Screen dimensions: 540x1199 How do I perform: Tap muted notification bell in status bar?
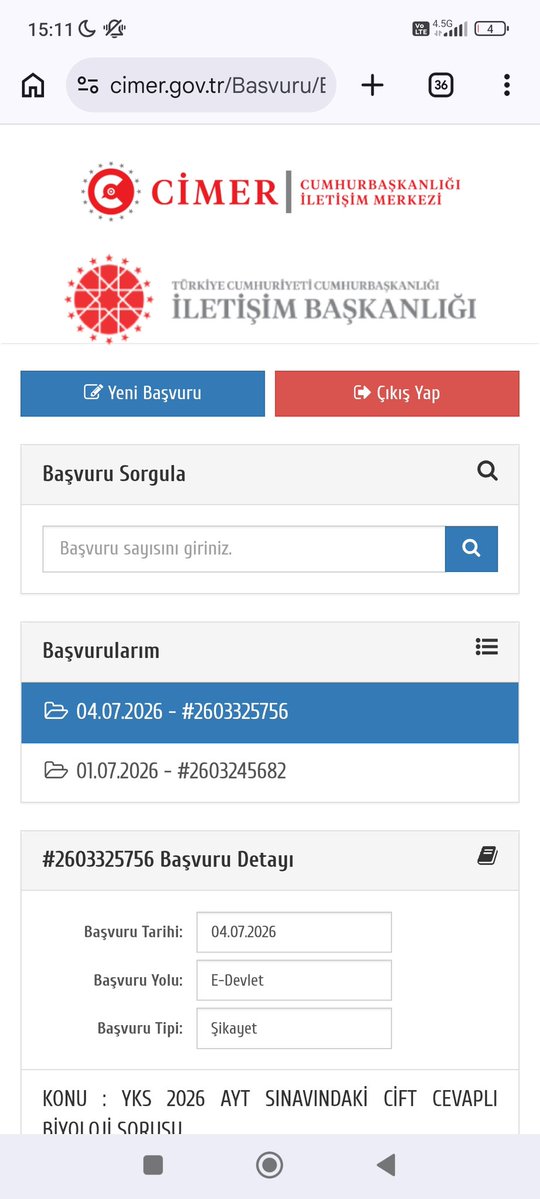point(115,29)
